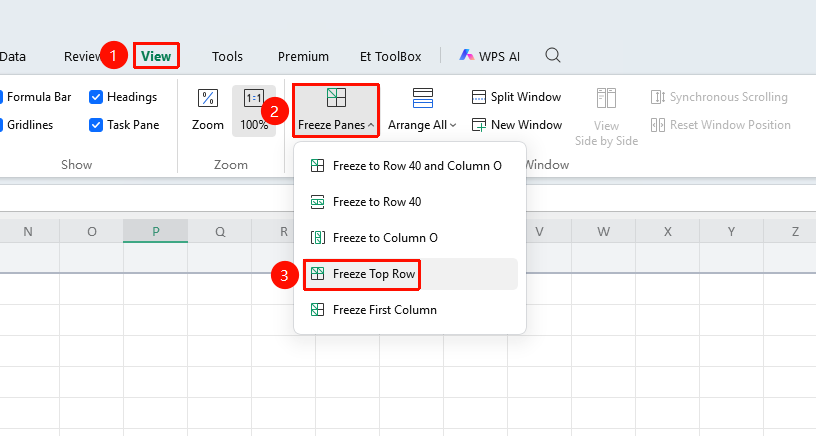Viewport: 816px width, 436px height.
Task: Select the column W header
Action: click(x=603, y=232)
